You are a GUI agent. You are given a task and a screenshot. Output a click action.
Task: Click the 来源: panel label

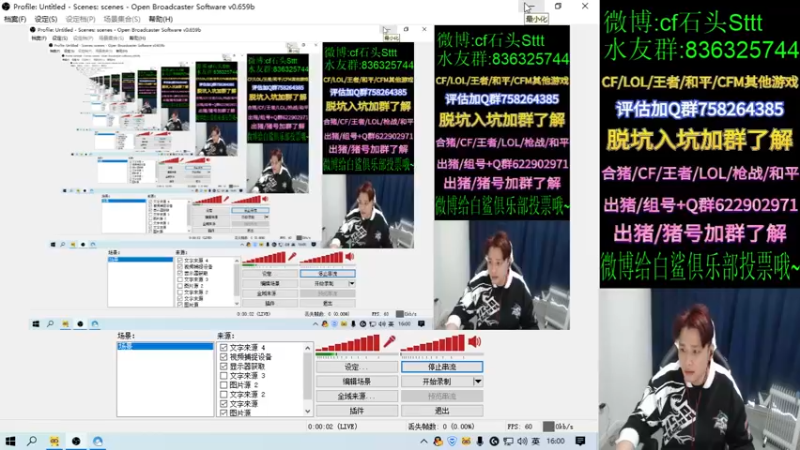(226, 336)
